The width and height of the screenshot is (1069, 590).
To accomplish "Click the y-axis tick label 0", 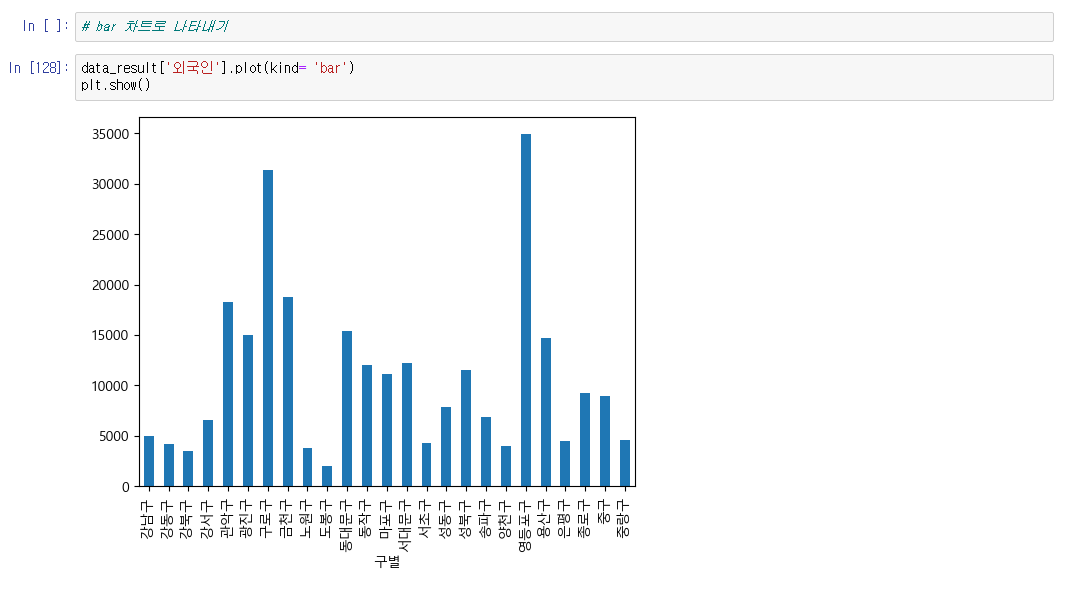I will [126, 487].
